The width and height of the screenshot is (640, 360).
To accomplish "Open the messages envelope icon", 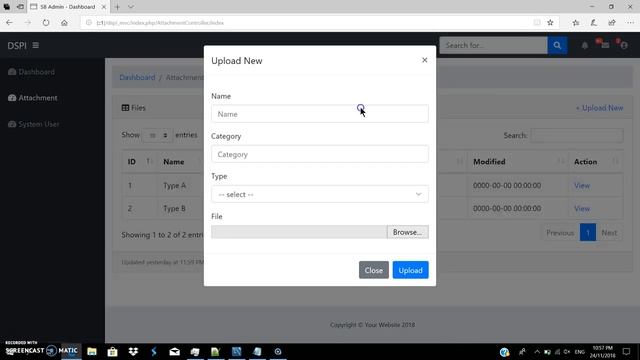I will pos(605,45).
